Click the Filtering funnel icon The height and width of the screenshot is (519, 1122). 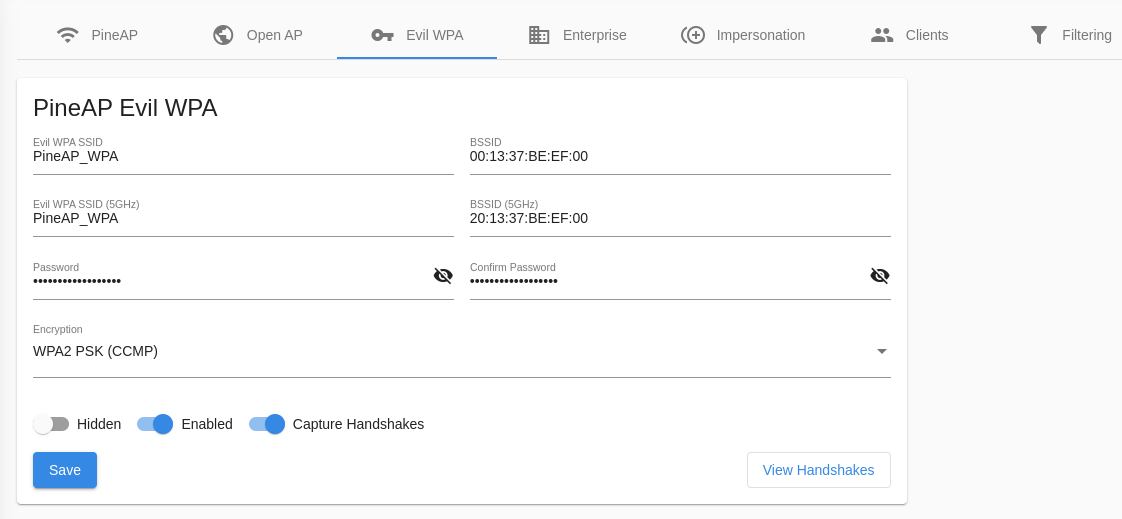1039,35
